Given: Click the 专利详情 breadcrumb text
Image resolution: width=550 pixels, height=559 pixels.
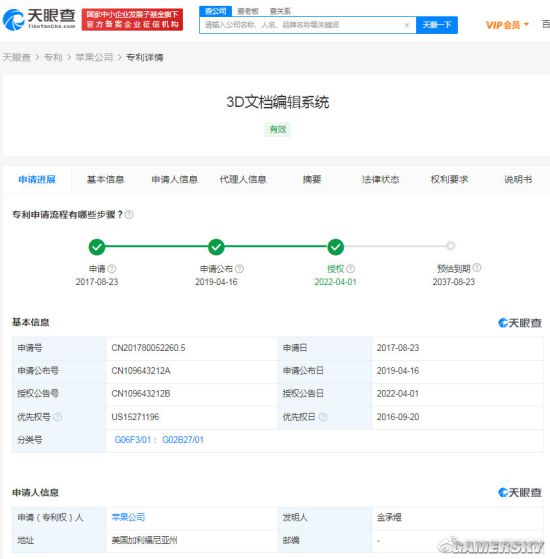Looking at the screenshot, I should pos(145,57).
